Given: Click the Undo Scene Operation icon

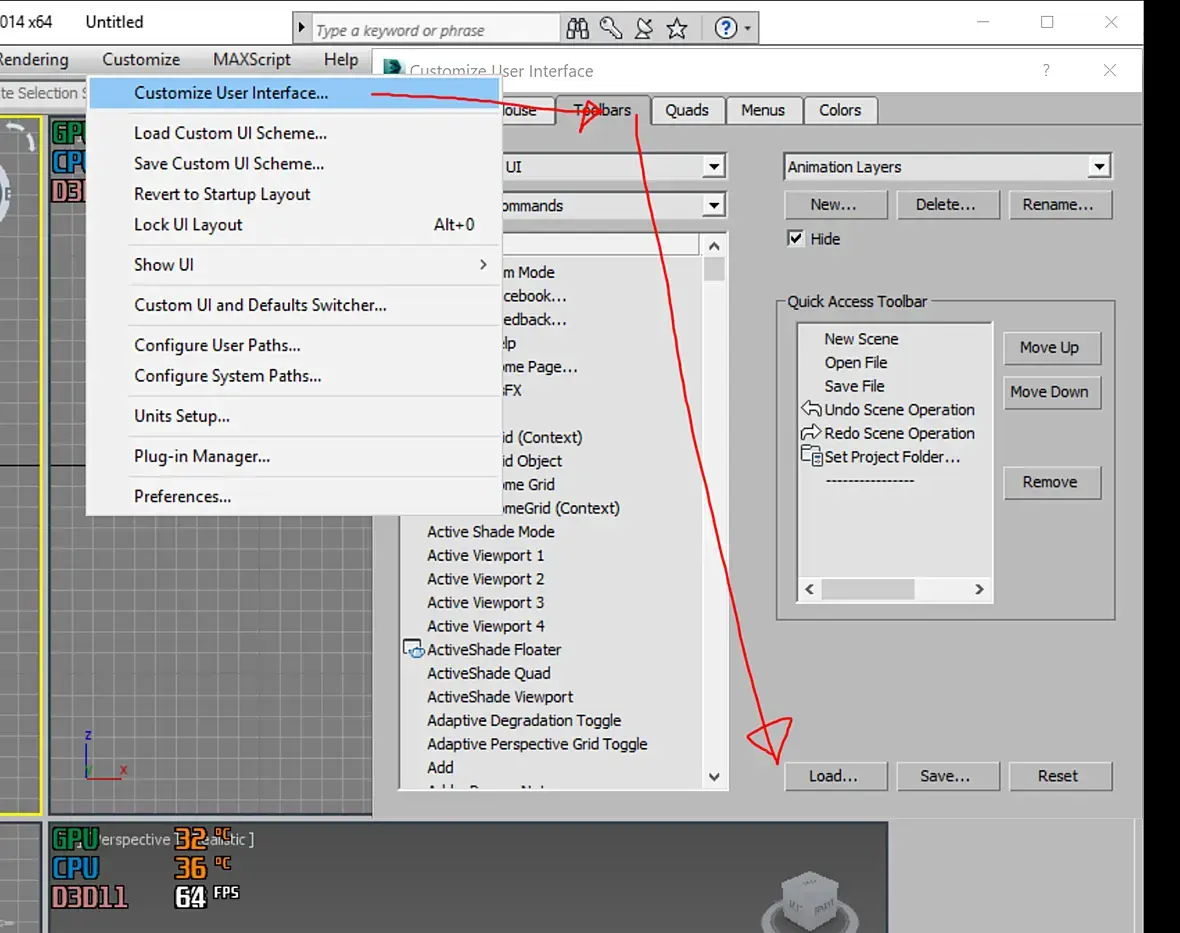Looking at the screenshot, I should (811, 409).
